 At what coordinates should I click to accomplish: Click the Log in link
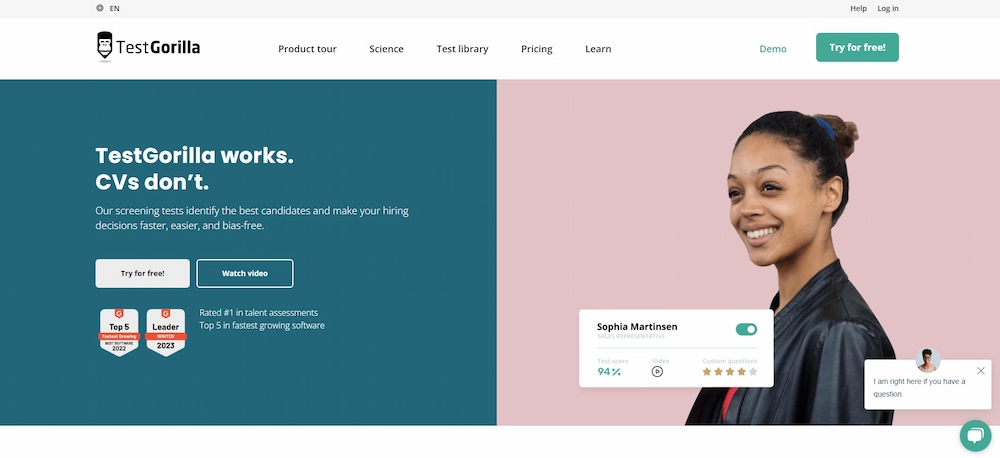point(888,8)
